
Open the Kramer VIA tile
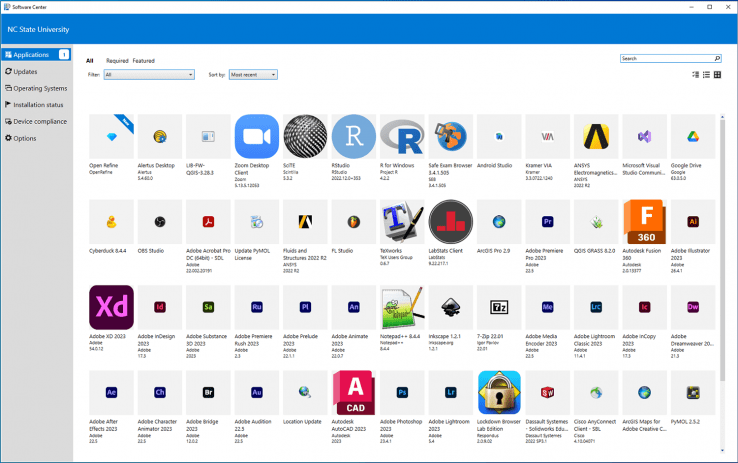(547, 136)
